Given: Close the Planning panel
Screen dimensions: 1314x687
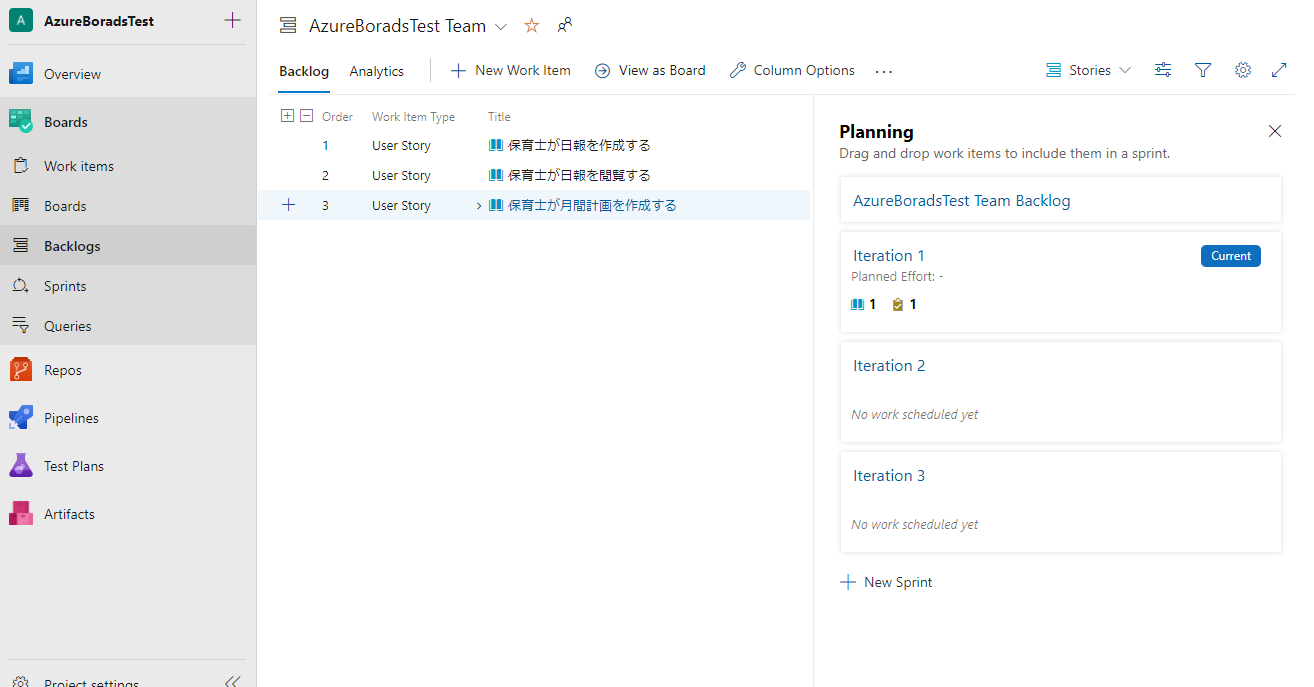Looking at the screenshot, I should coord(1275,131).
